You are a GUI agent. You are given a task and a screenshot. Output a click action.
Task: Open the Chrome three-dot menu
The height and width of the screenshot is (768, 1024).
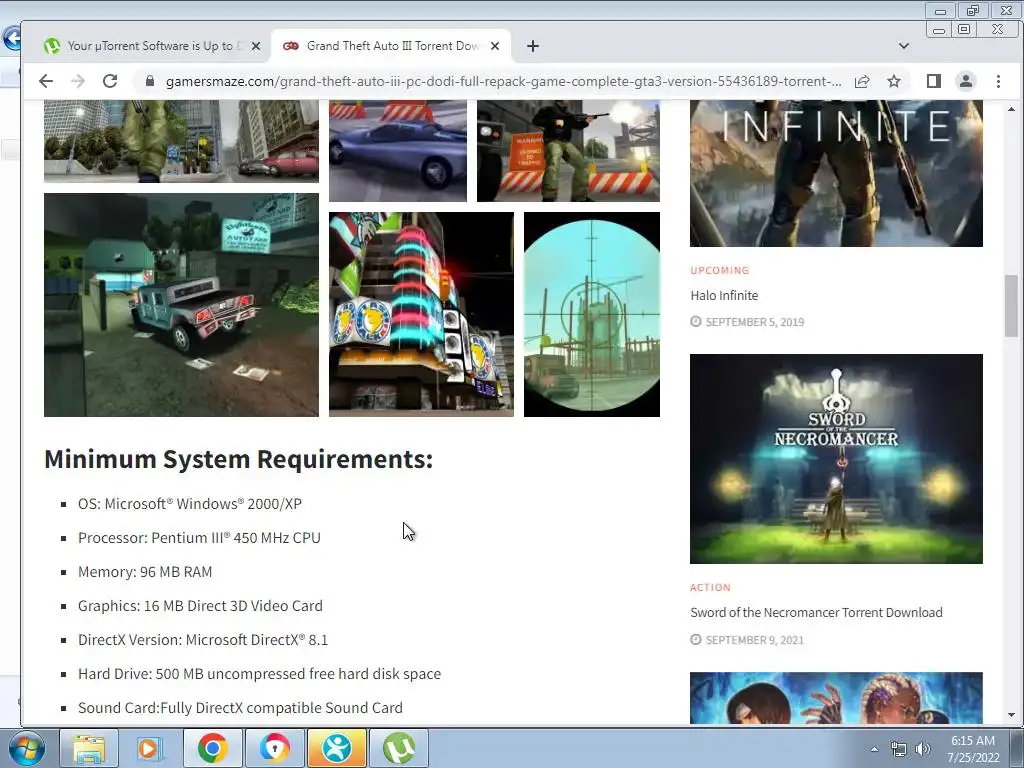(x=998, y=81)
